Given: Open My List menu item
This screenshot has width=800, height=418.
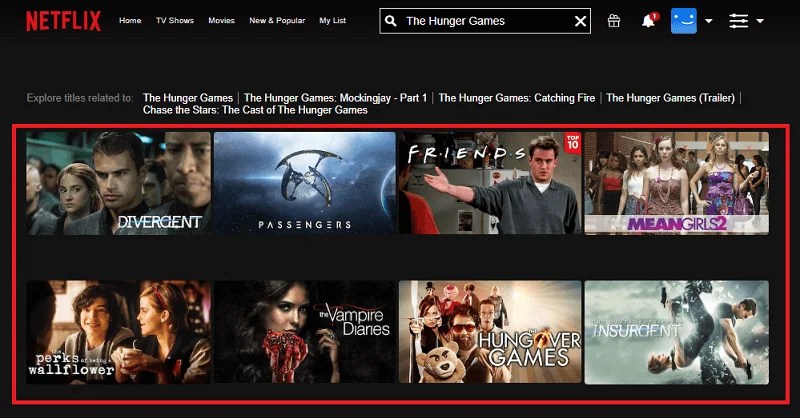Looking at the screenshot, I should tap(333, 20).
